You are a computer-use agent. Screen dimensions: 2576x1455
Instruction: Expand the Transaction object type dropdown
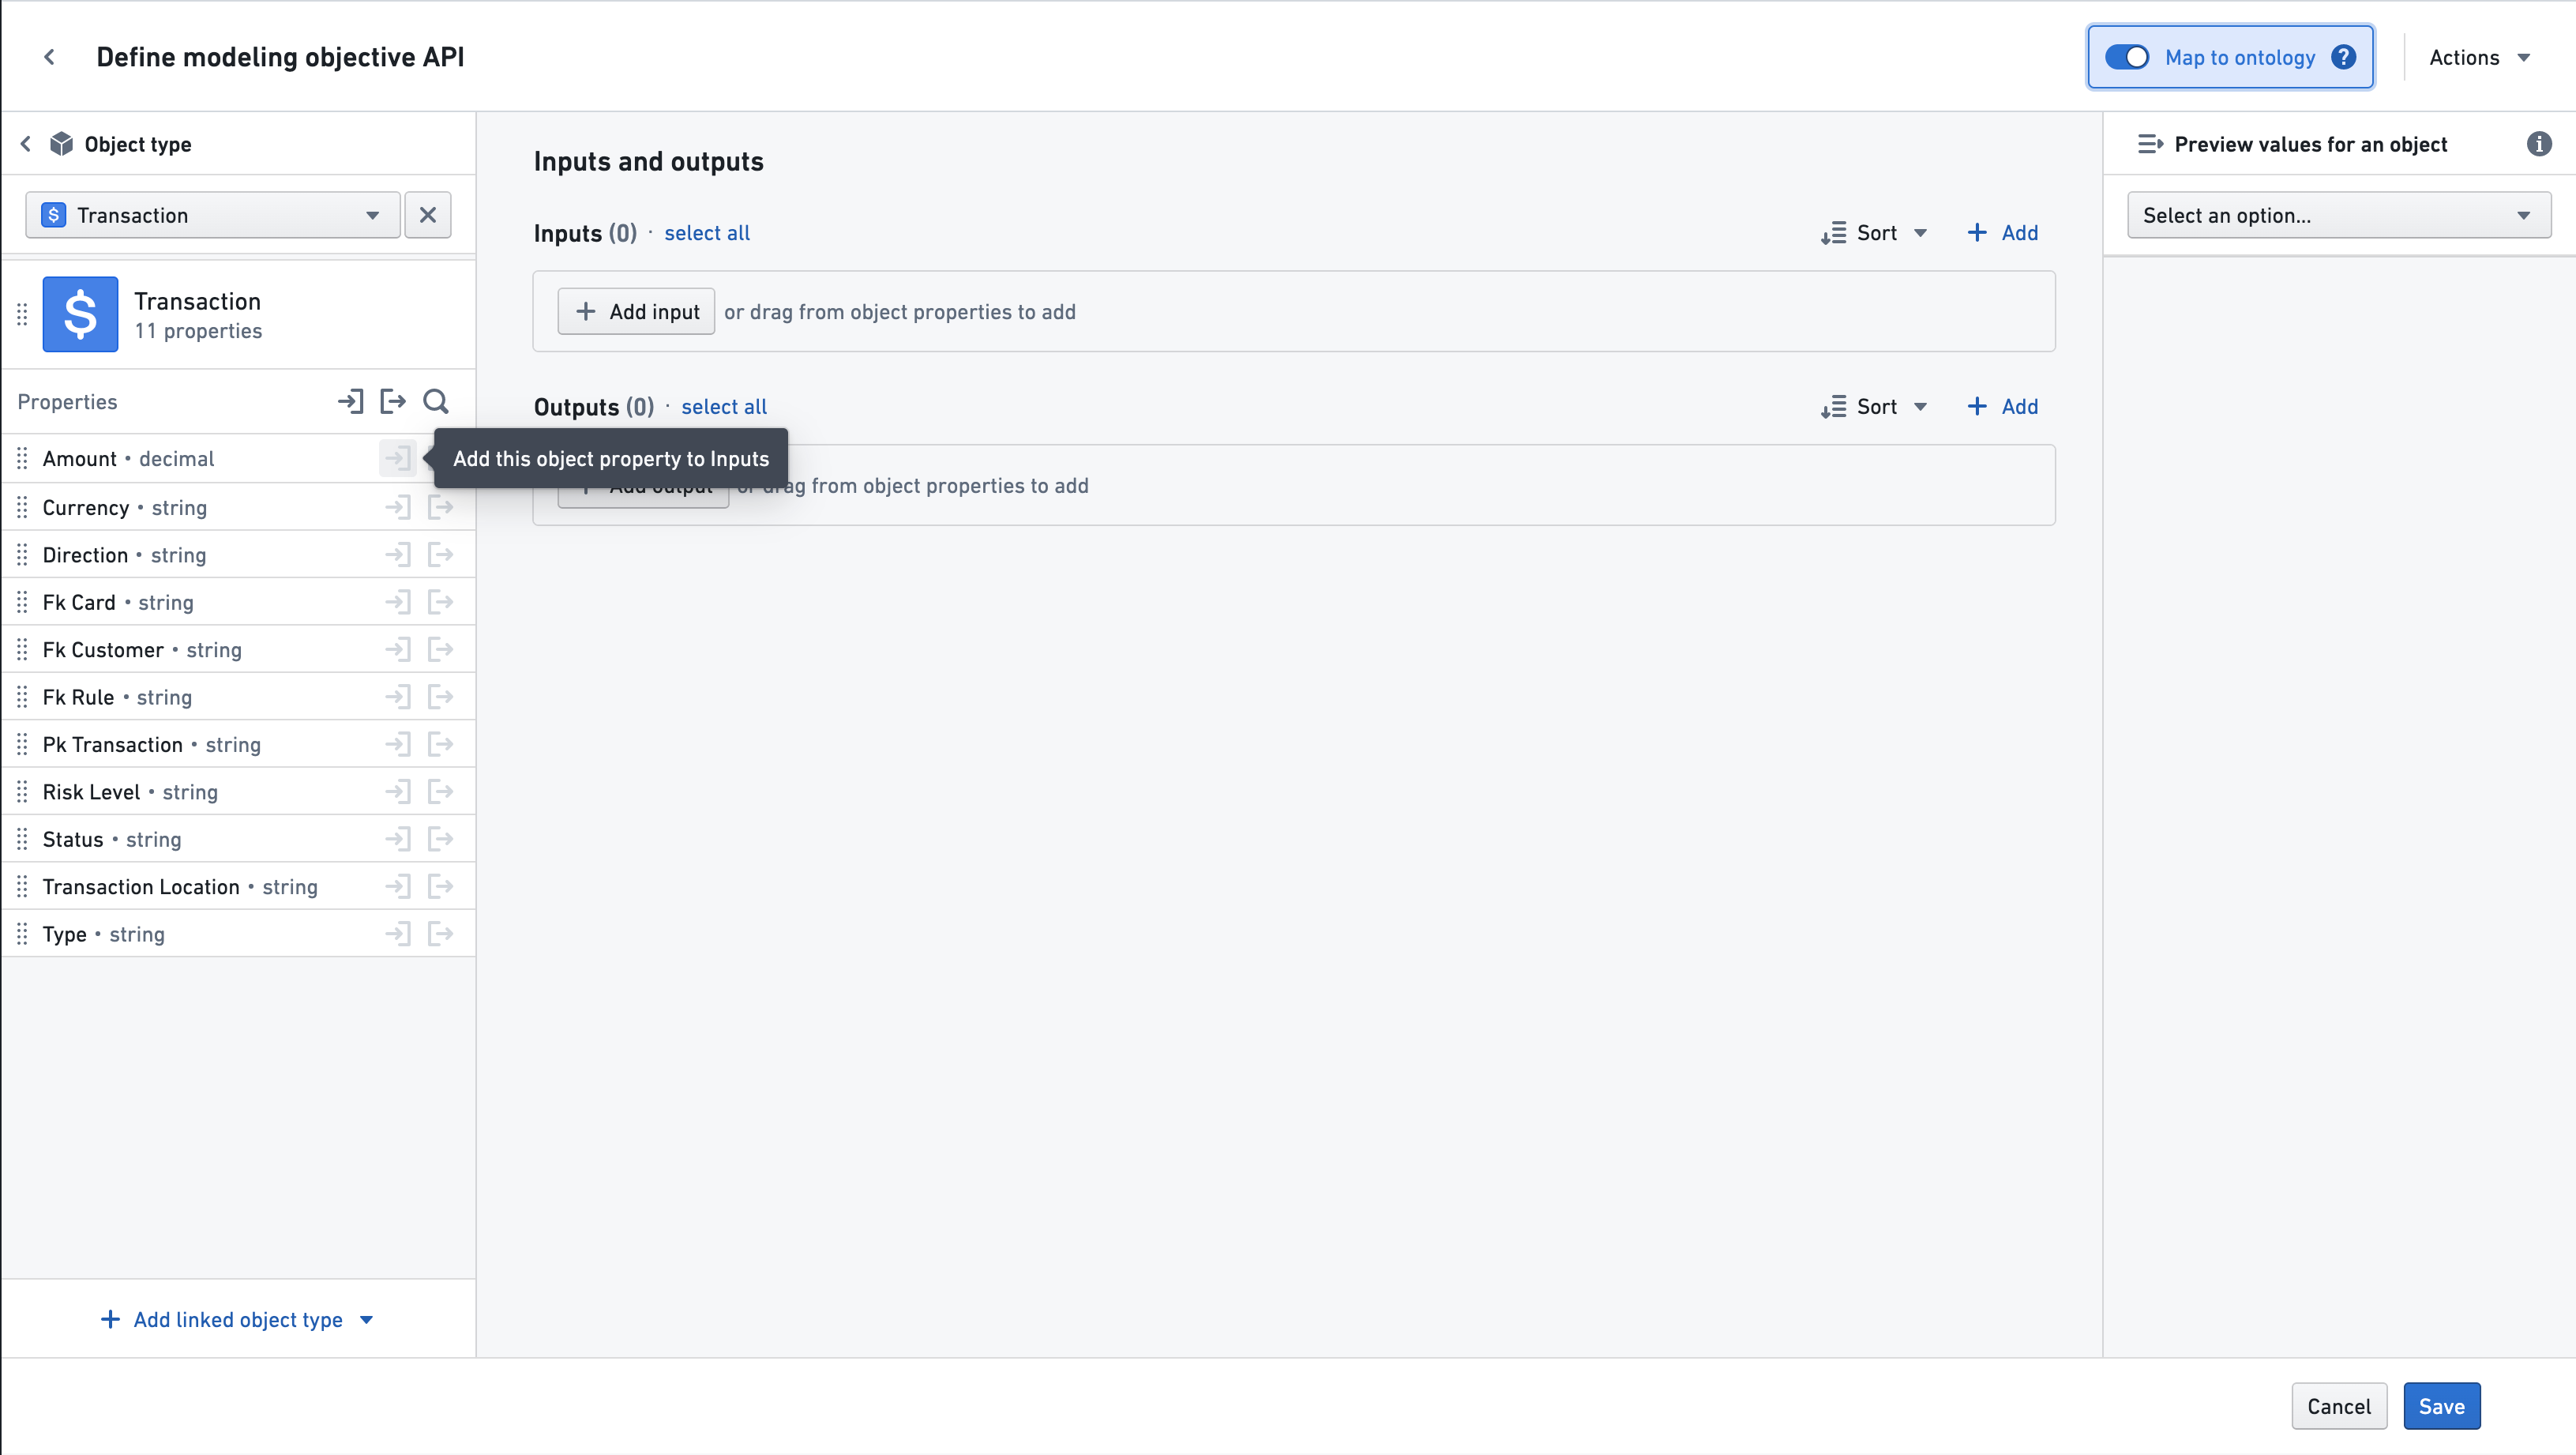point(370,214)
